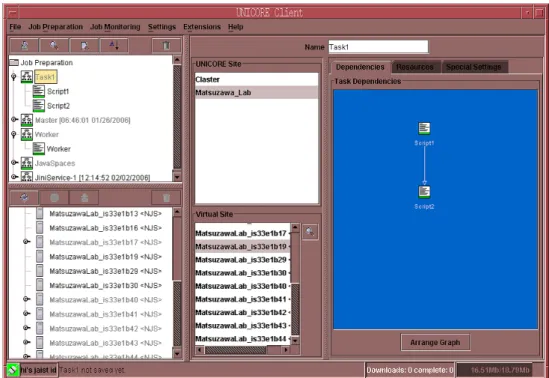This screenshot has height=378, width=549.
Task: Select MatsuzawaLab_is33e1b30 NJS in monitoring tree
Action: (105, 285)
